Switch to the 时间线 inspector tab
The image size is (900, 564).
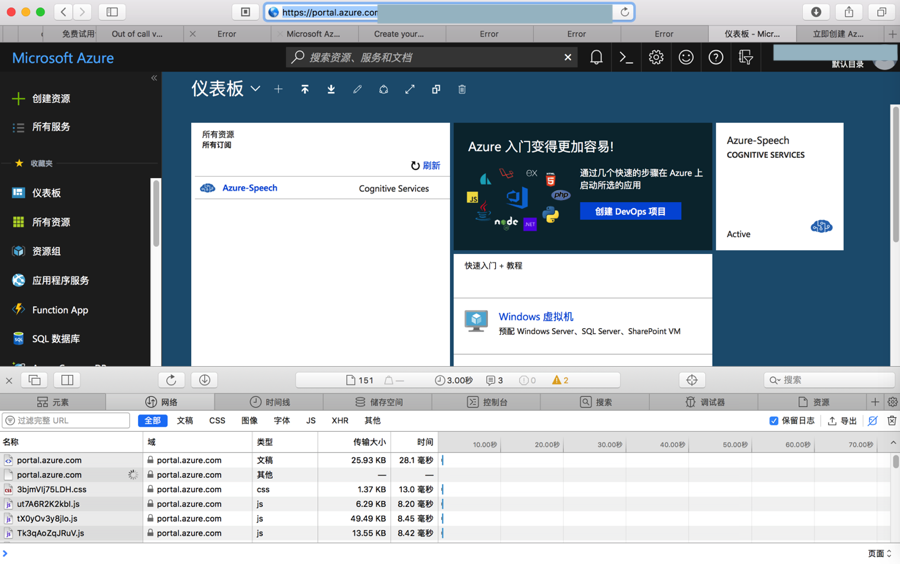coord(270,402)
